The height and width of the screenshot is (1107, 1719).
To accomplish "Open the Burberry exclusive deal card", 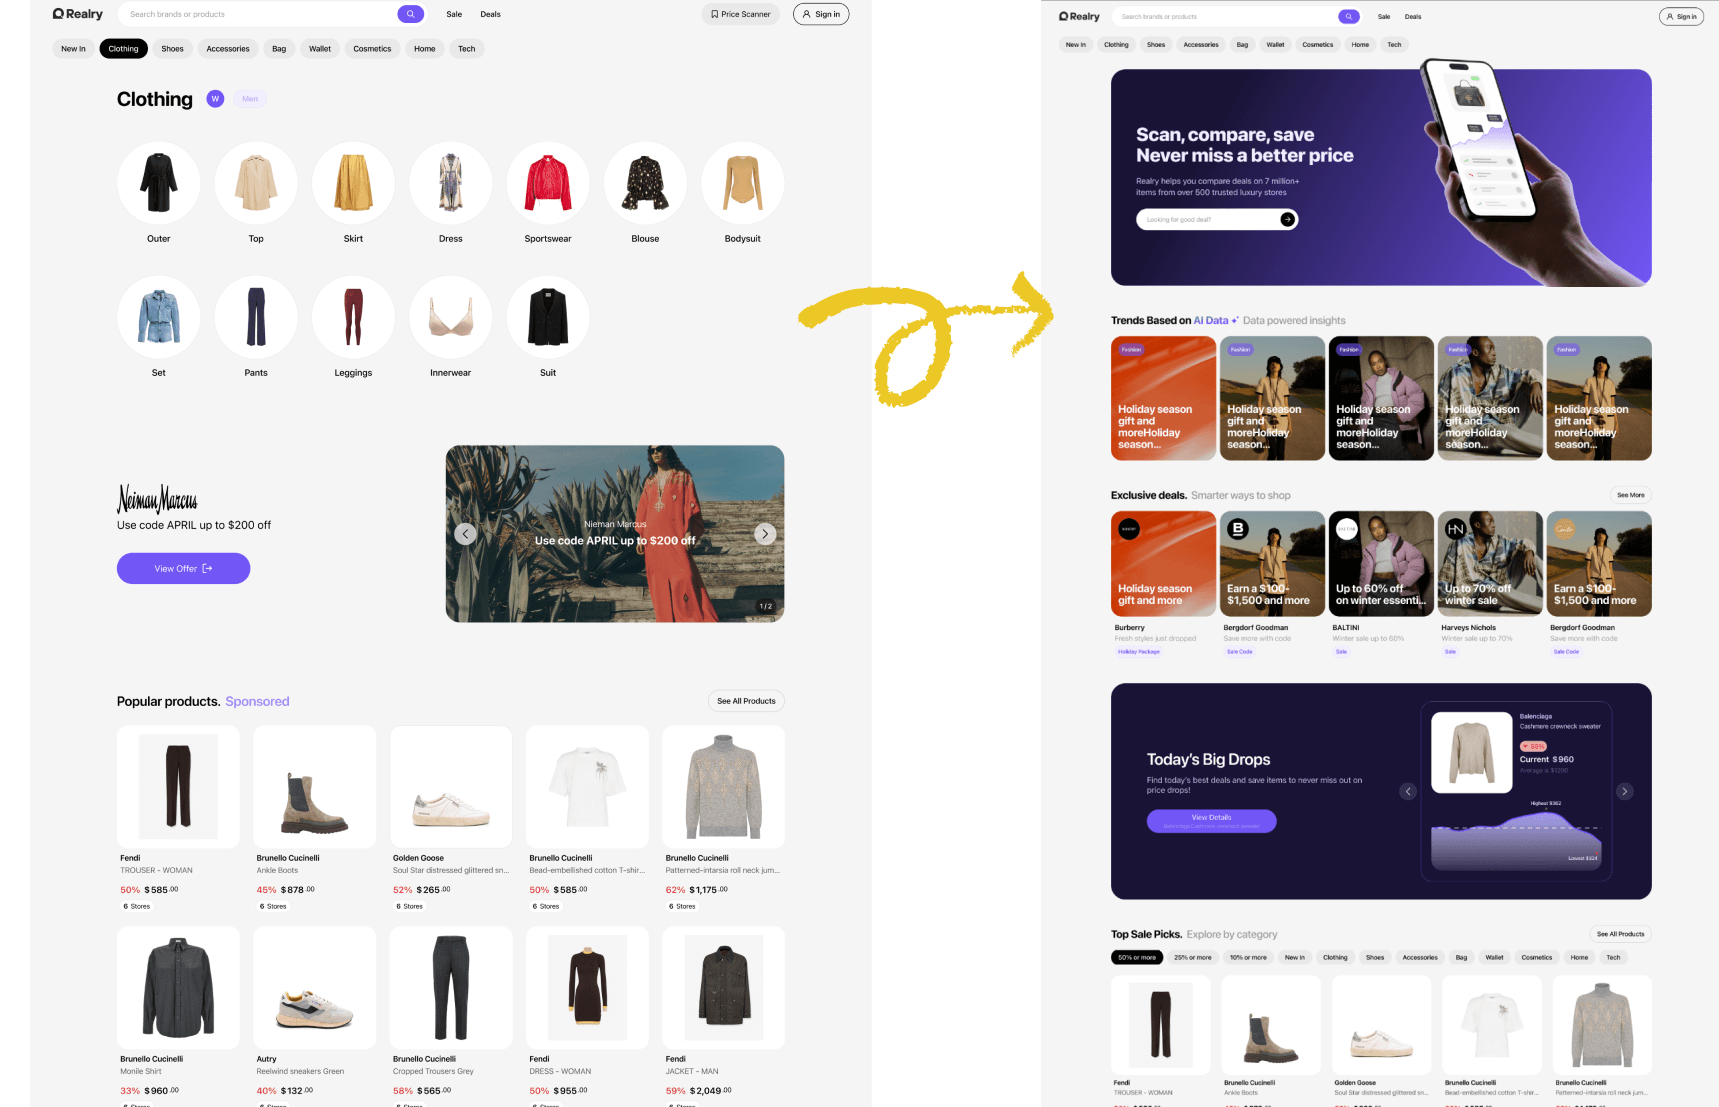I will (1163, 584).
